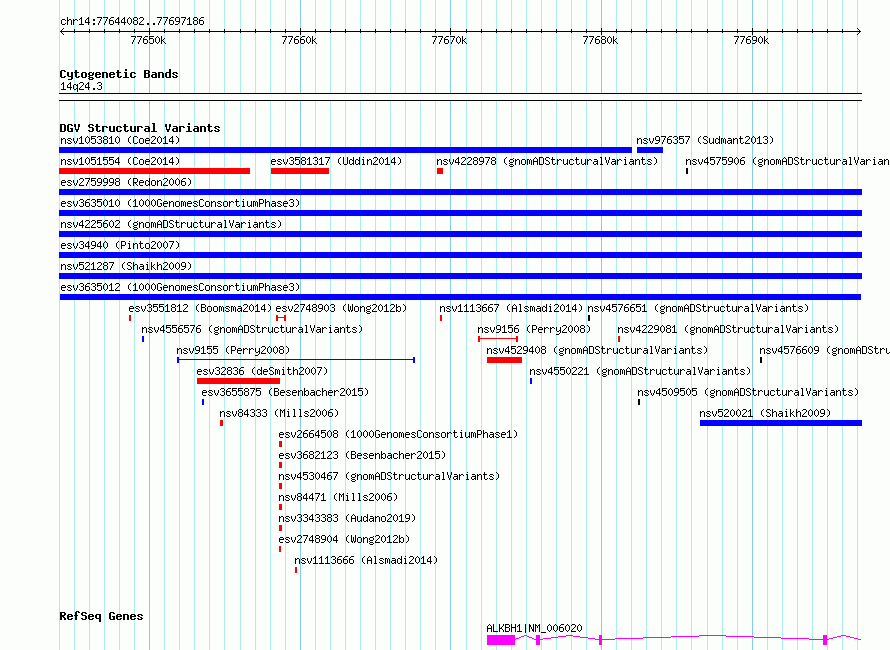Image resolution: width=890 pixels, height=650 pixels.
Task: Click the thin red line of nsv9156
Action: (x=498, y=339)
